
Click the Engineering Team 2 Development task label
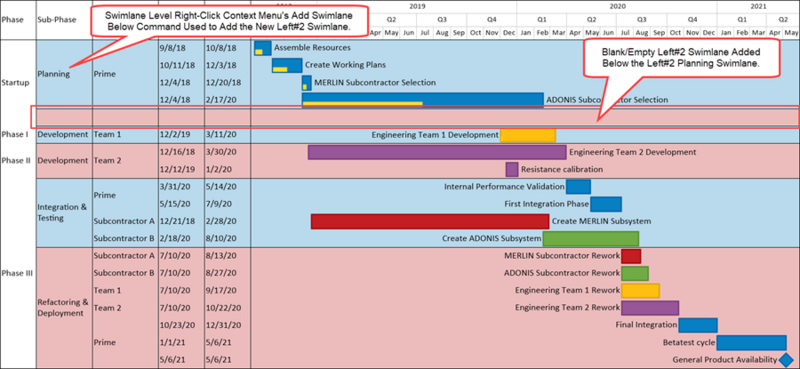(x=633, y=152)
